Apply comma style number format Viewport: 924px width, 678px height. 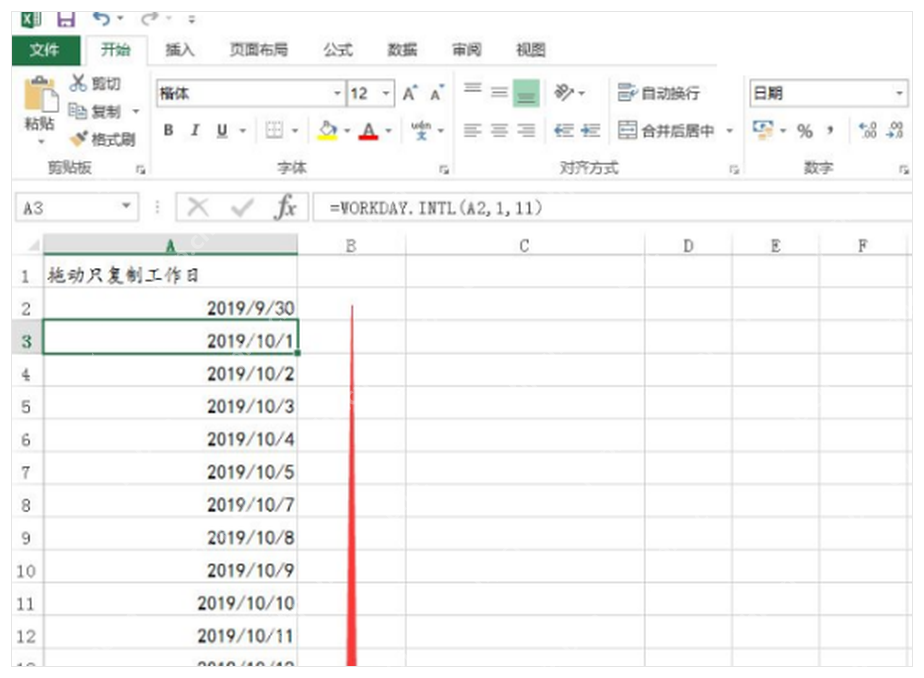[831, 130]
